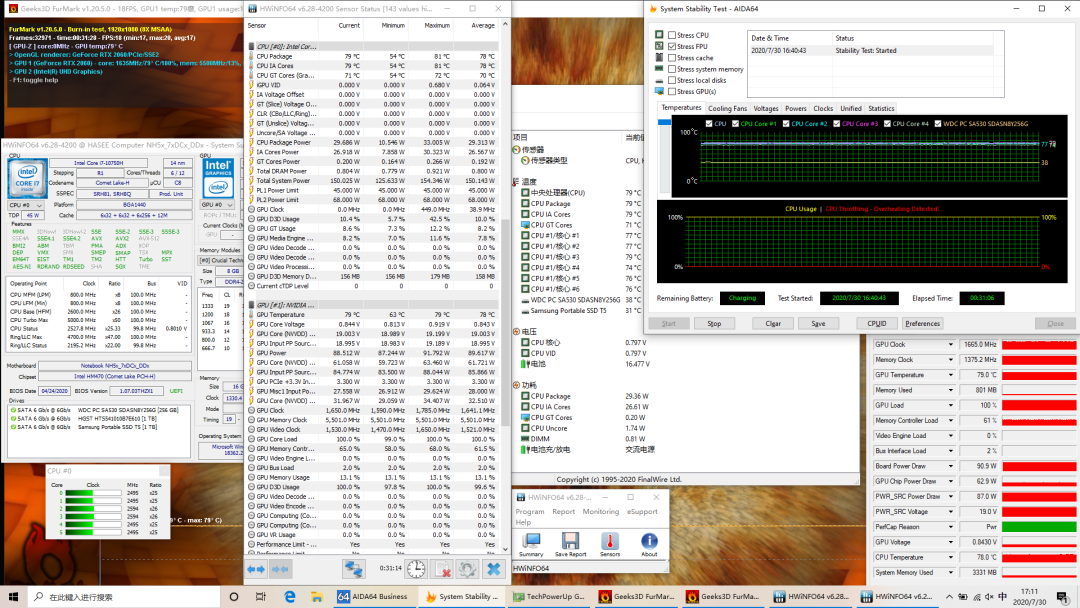Click the About info icon
Viewport: 1080px width, 608px height.
(650, 542)
